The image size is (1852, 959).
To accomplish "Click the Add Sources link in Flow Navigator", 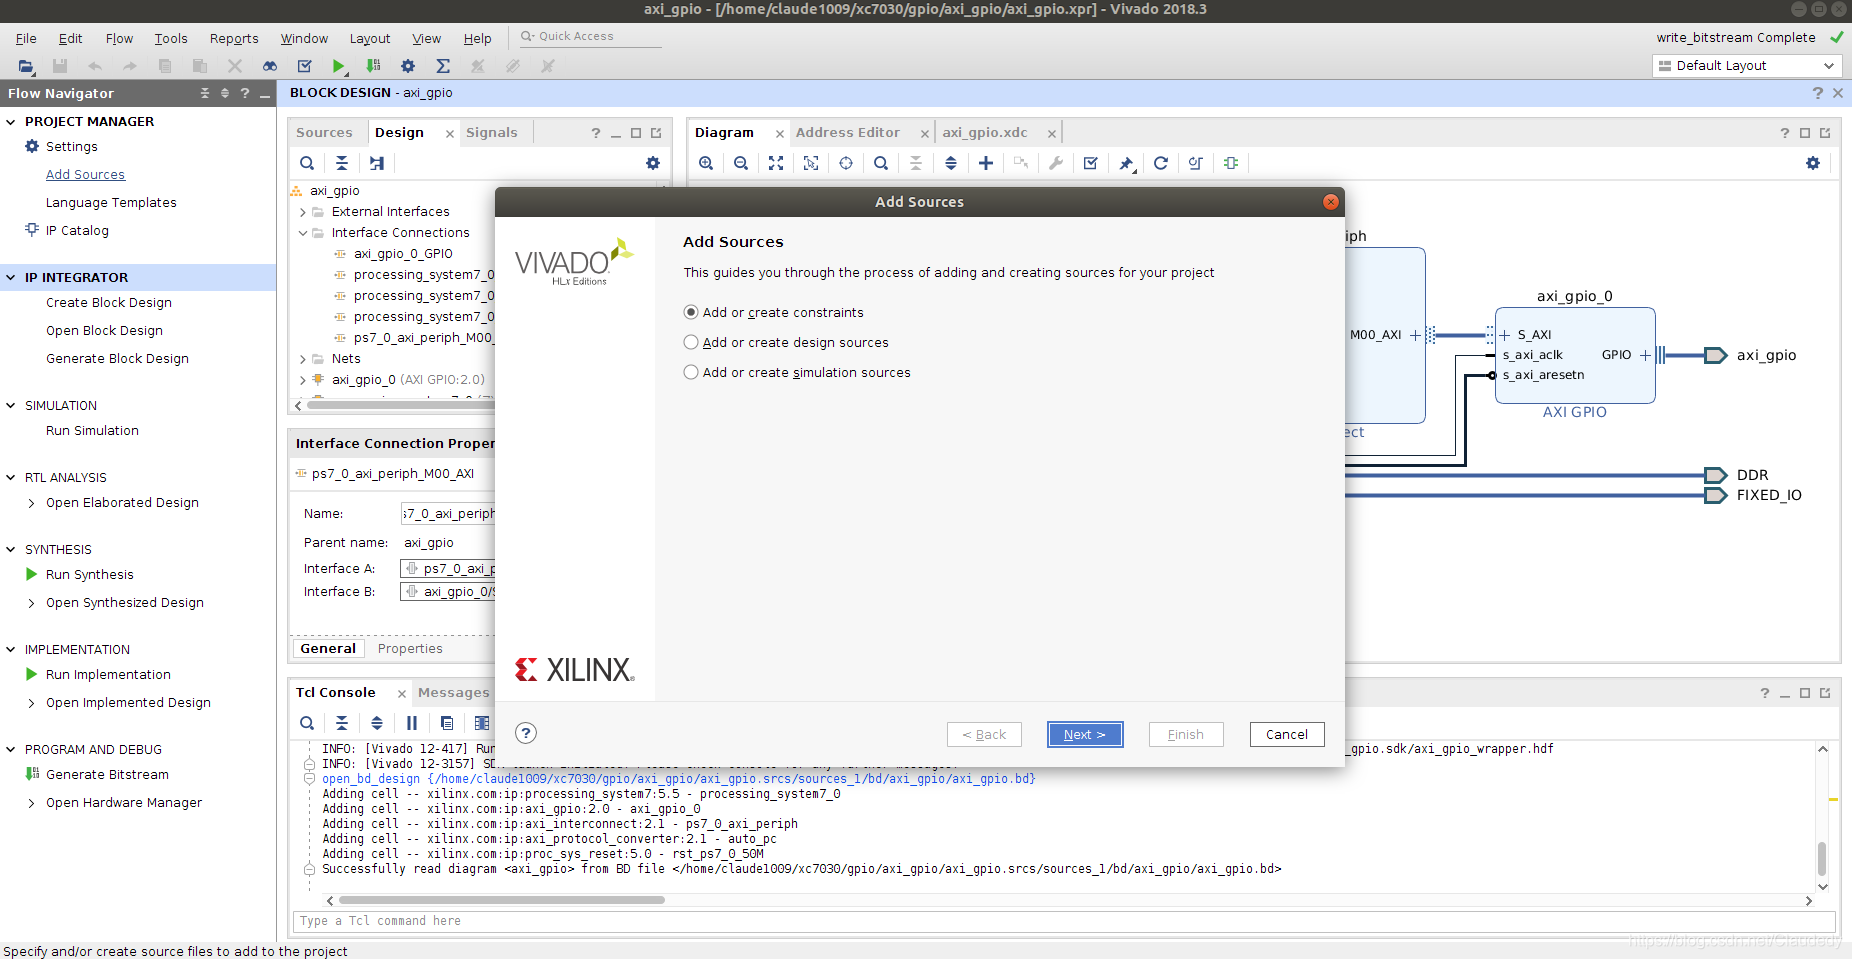I will [x=85, y=174].
